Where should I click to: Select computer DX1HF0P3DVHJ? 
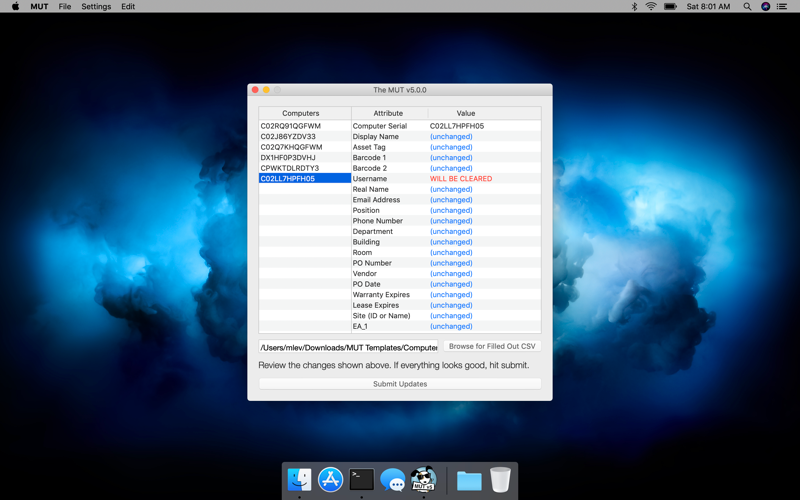pyautogui.click(x=305, y=157)
